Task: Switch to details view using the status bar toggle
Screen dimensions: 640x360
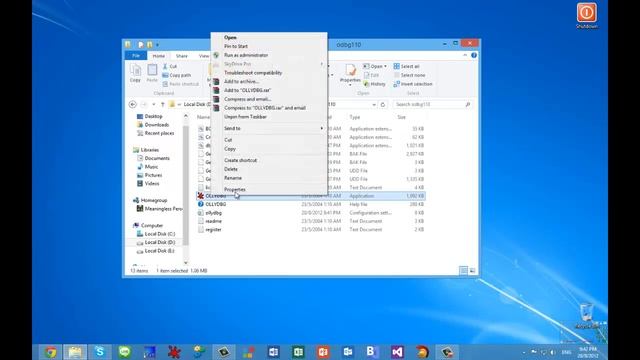Action: click(463, 271)
